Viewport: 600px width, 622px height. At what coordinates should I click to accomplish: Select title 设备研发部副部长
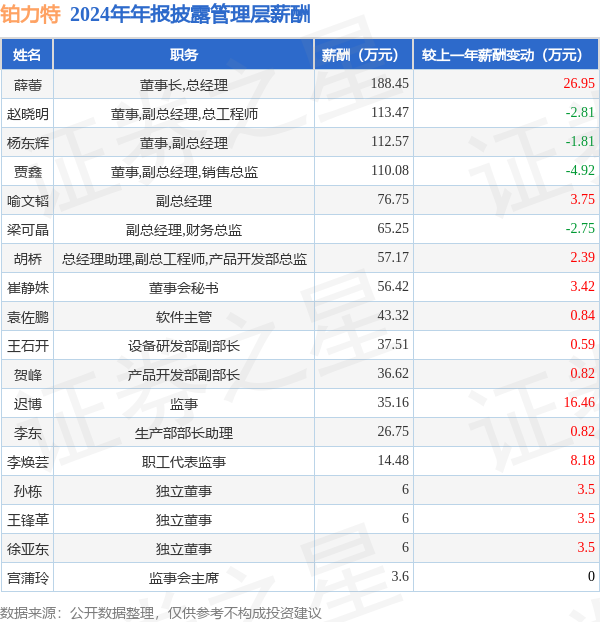click(184, 346)
